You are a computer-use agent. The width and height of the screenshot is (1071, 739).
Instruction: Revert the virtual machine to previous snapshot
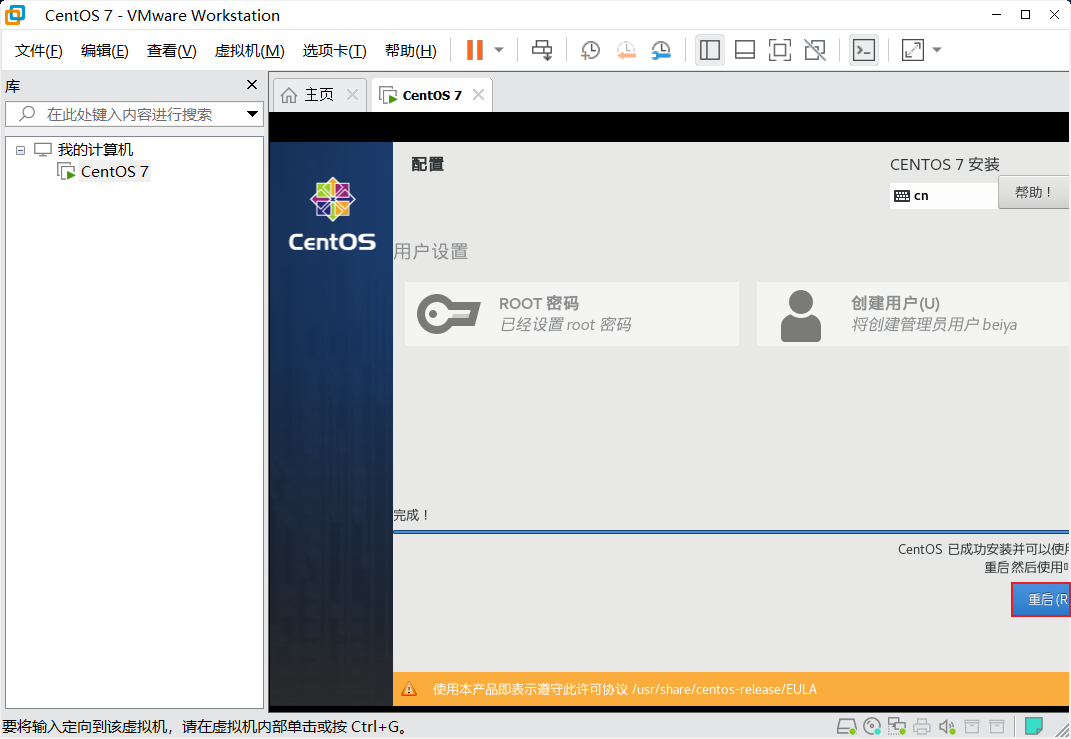626,50
